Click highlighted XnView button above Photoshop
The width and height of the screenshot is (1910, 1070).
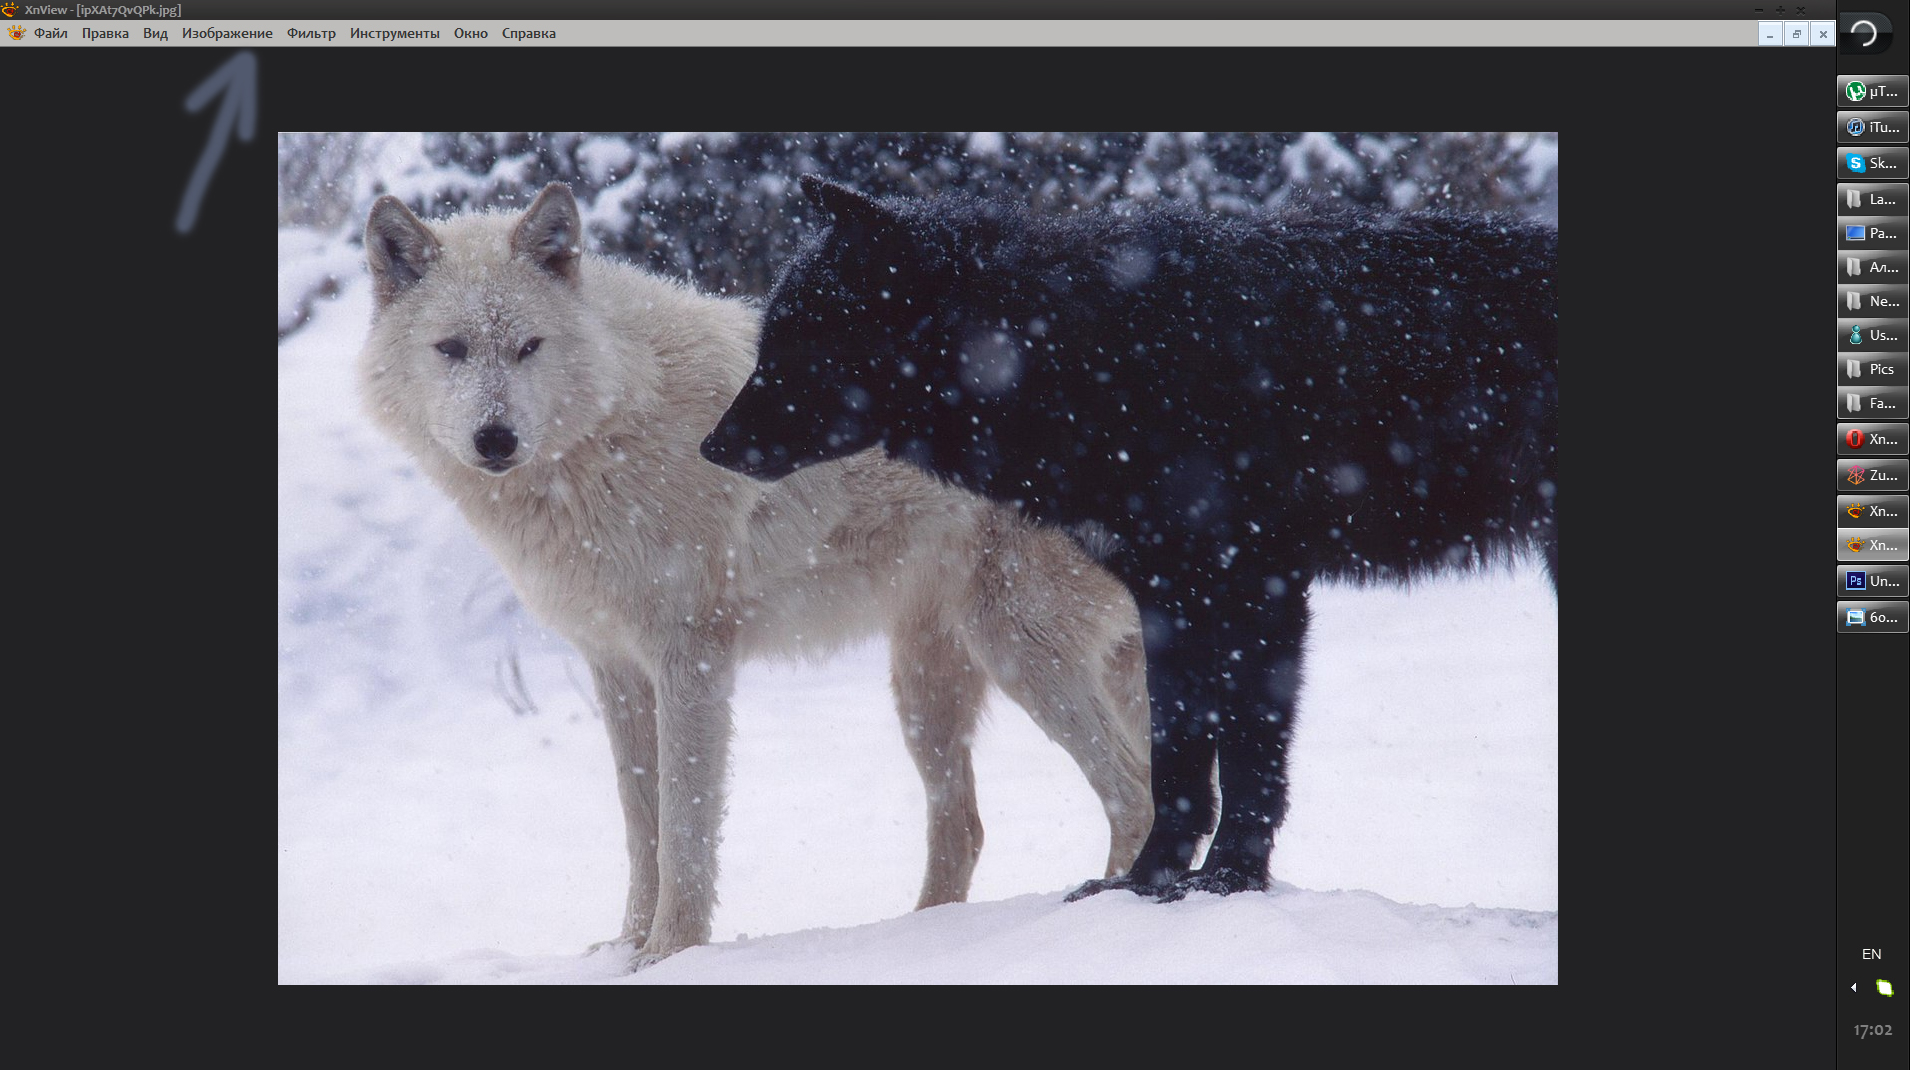(x=1873, y=545)
